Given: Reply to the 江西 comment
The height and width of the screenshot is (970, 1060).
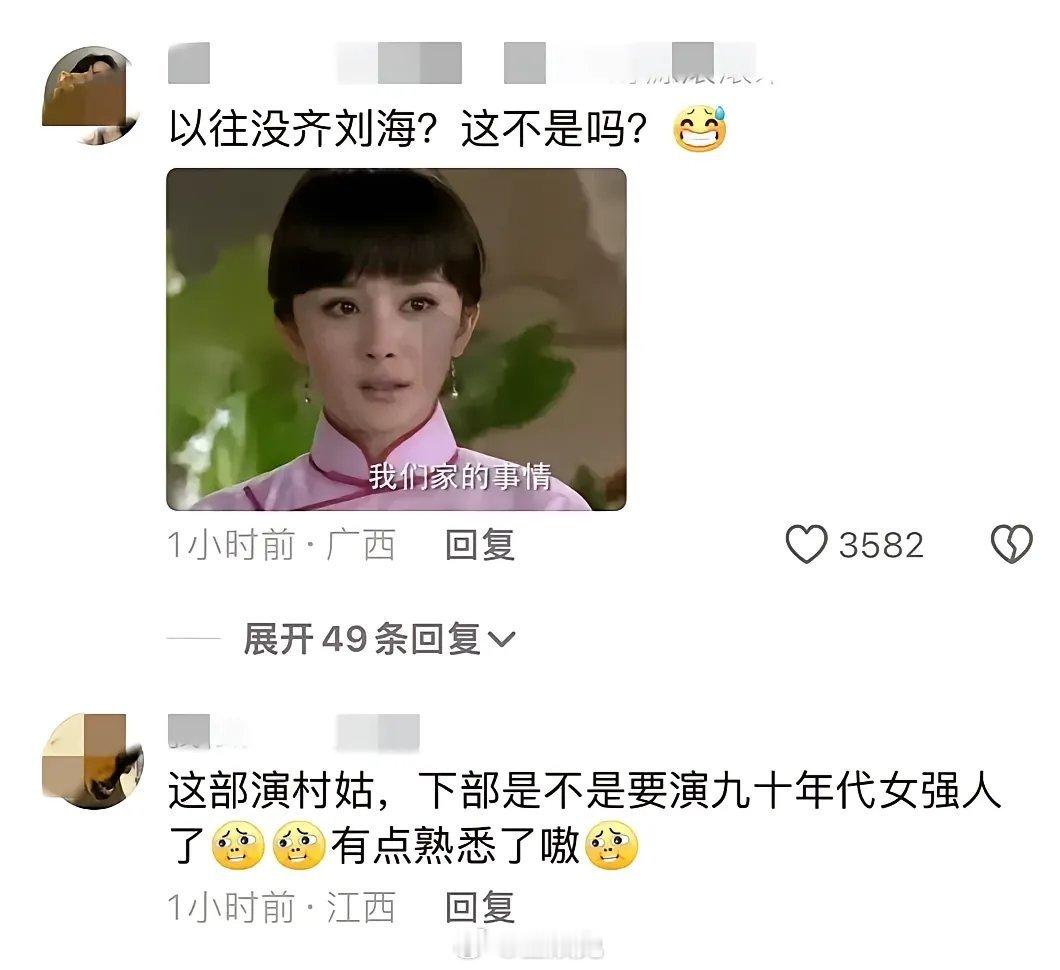Looking at the screenshot, I should tap(480, 906).
